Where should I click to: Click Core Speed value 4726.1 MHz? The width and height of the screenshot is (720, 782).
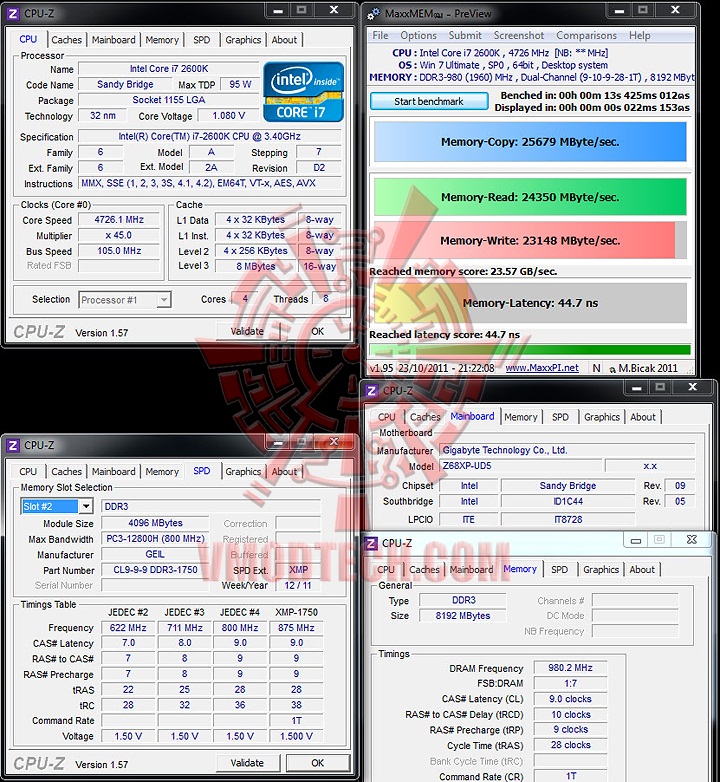tap(119, 219)
